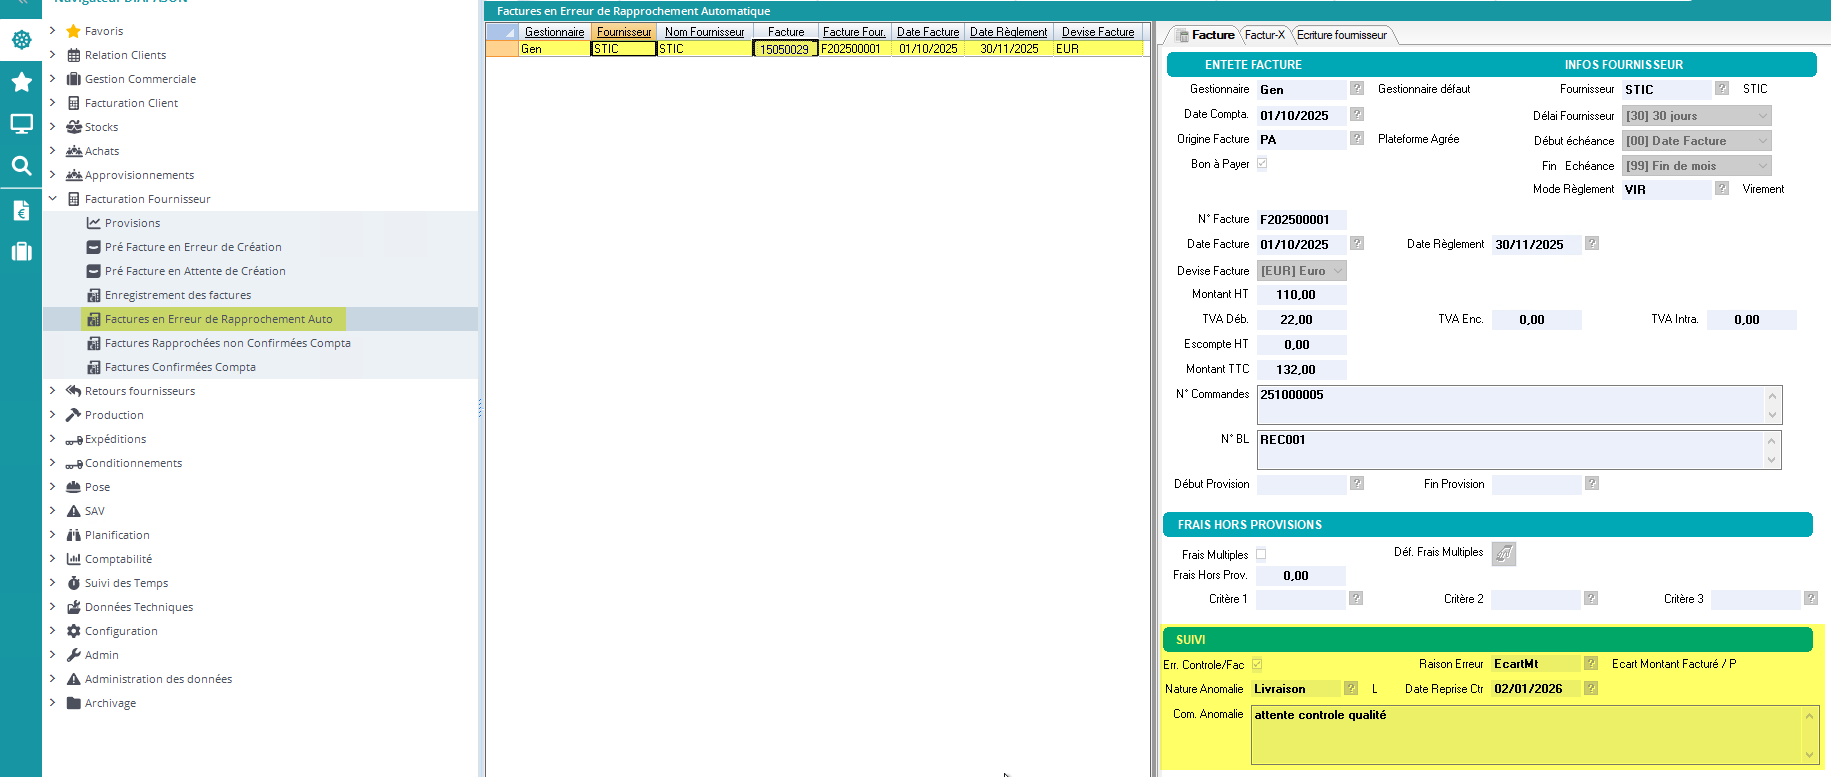Sort by the Fournisseur column header
This screenshot has width=1831, height=777.
tap(624, 32)
